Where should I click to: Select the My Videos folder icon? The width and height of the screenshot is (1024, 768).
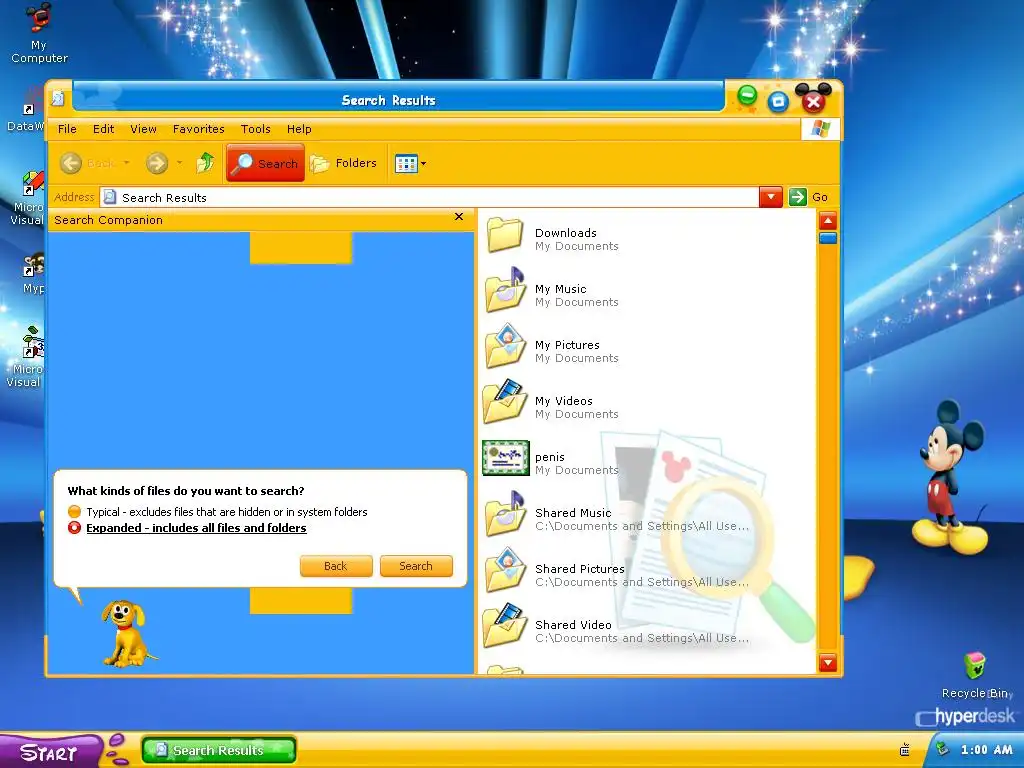pyautogui.click(x=505, y=403)
